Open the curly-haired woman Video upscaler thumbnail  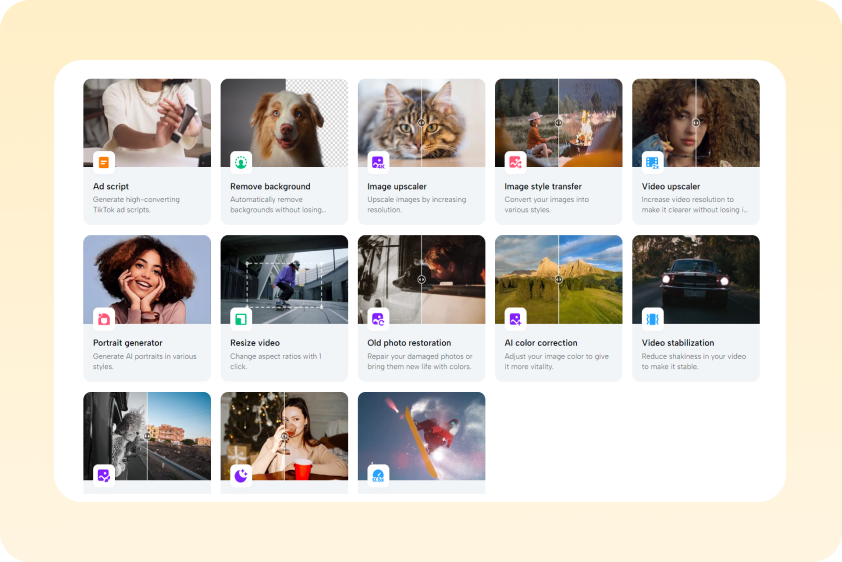tap(696, 123)
